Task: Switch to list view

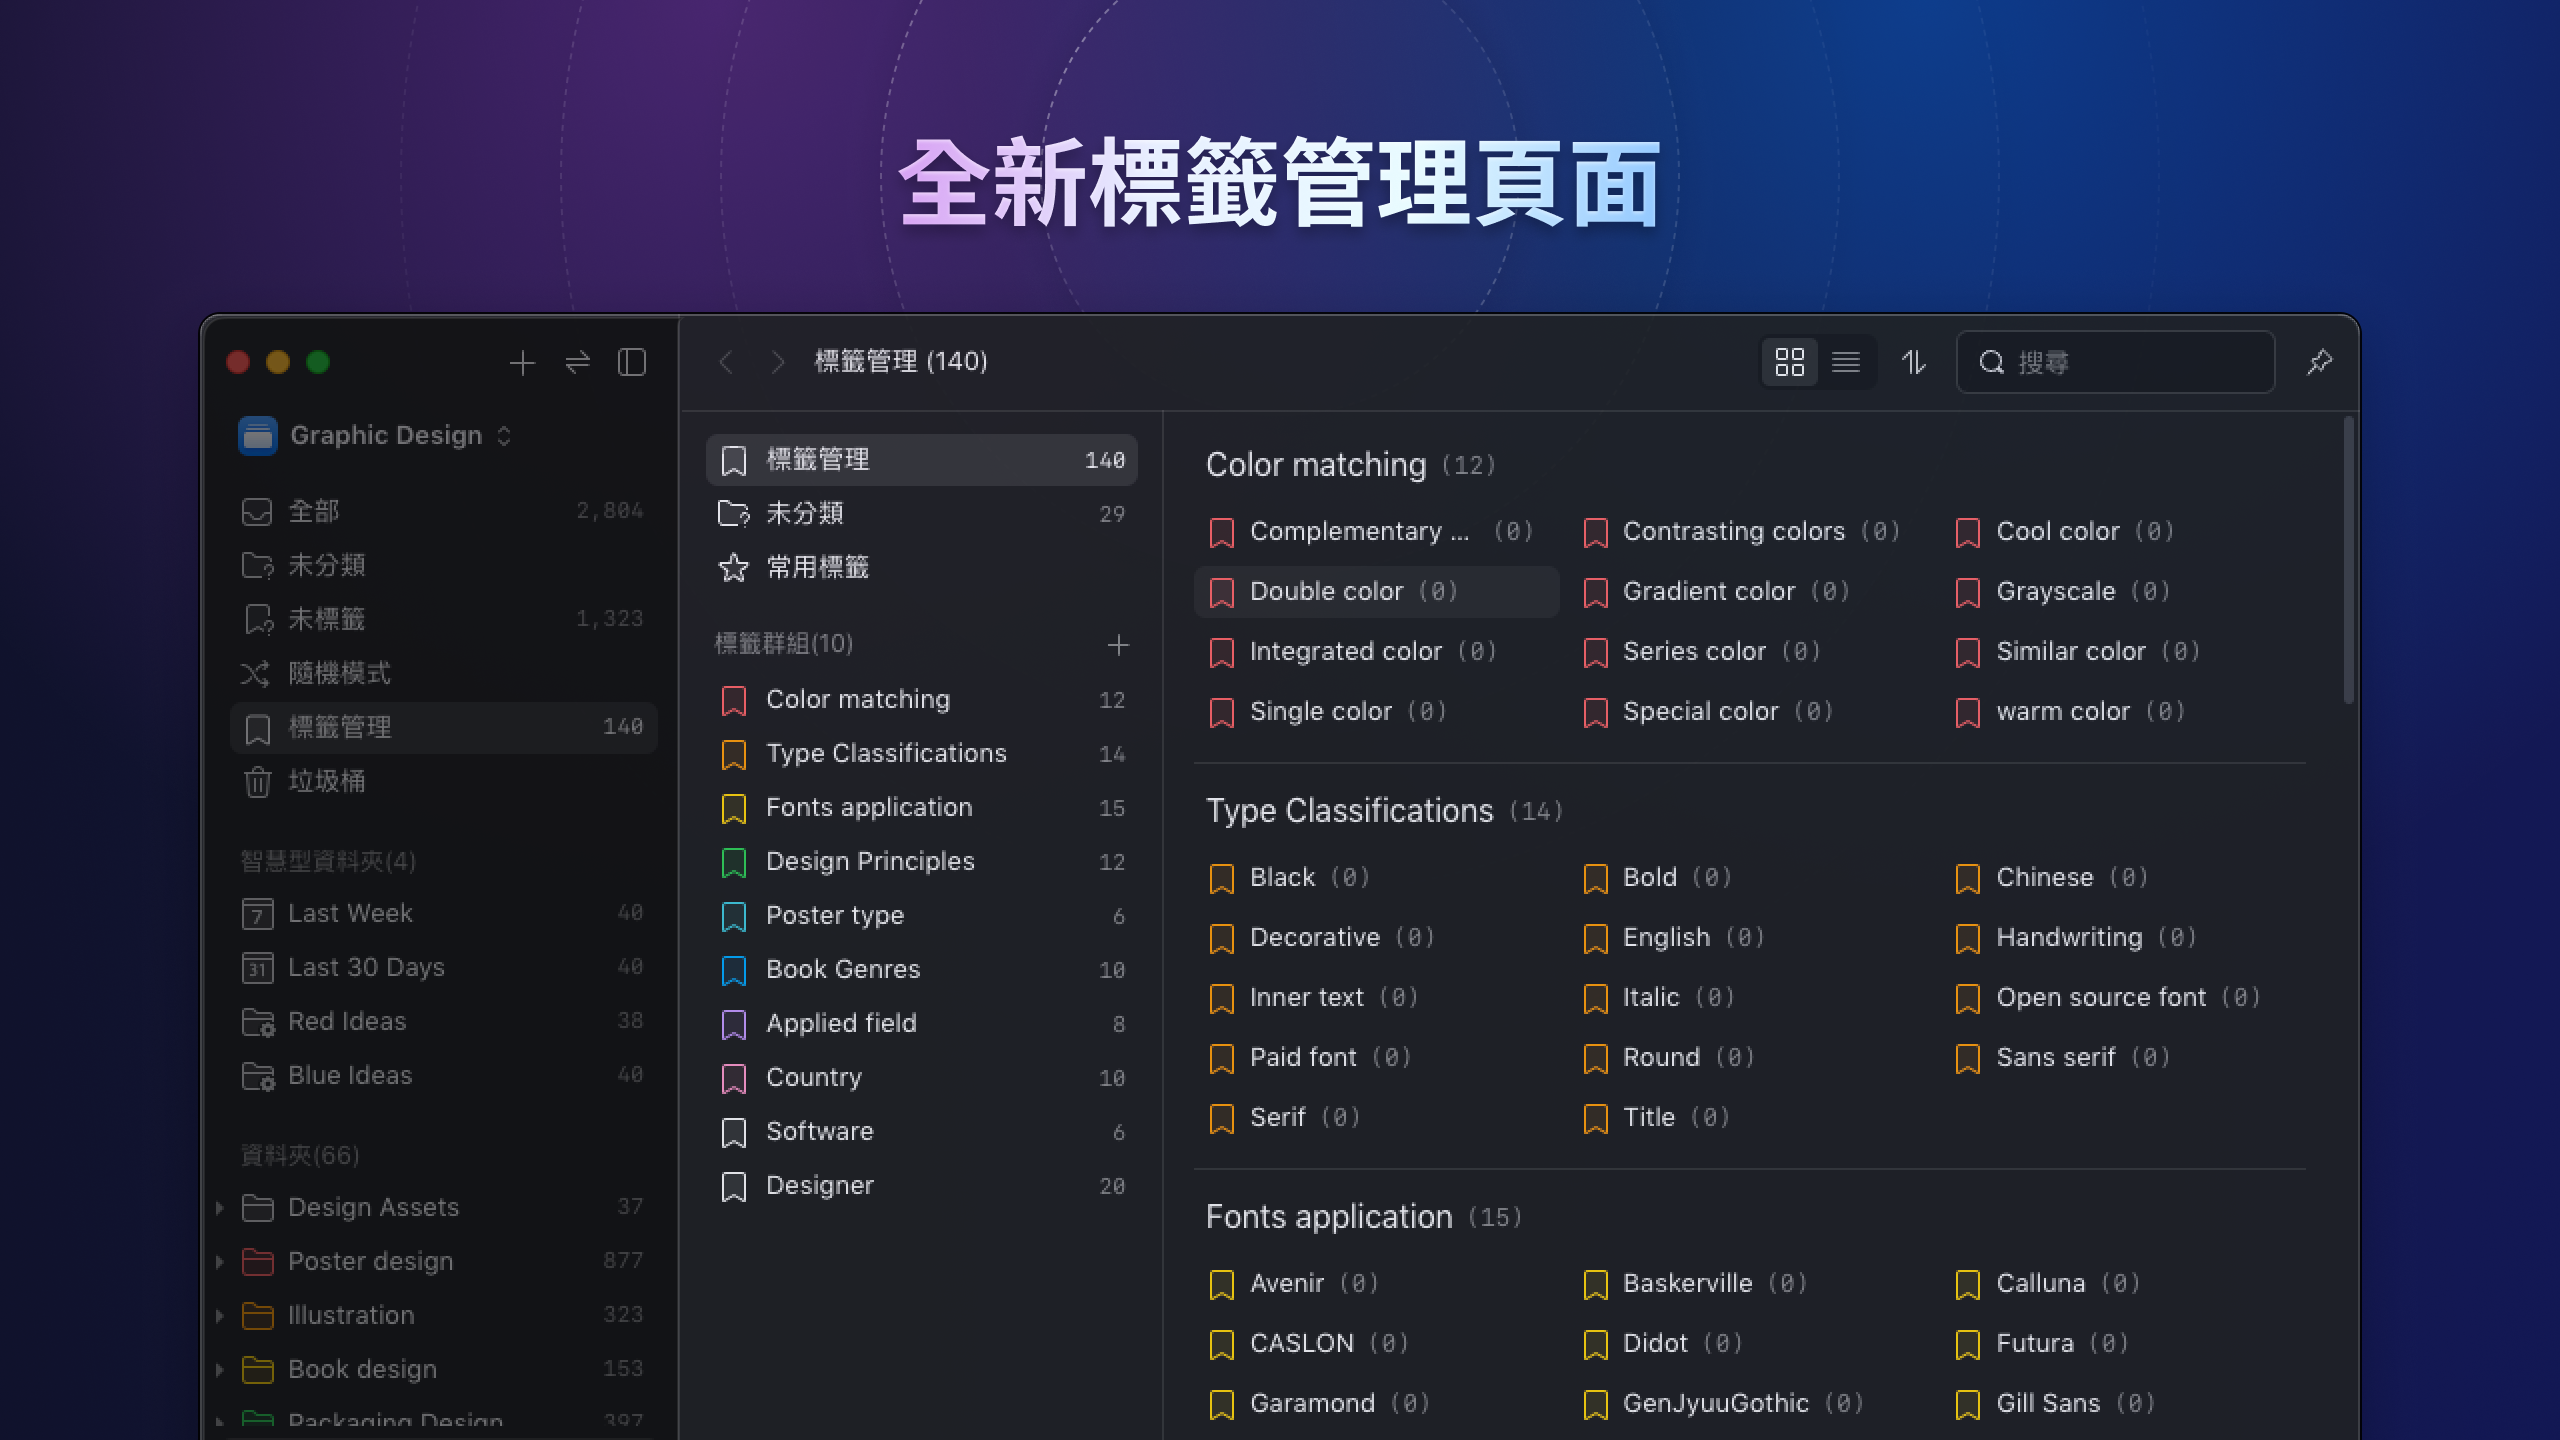Action: pos(1847,362)
